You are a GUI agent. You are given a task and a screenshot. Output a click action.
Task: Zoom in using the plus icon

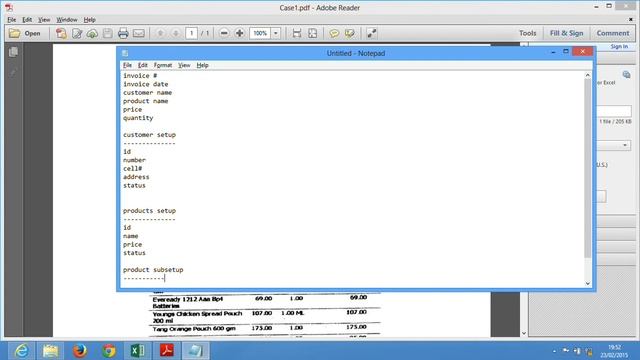tap(240, 33)
